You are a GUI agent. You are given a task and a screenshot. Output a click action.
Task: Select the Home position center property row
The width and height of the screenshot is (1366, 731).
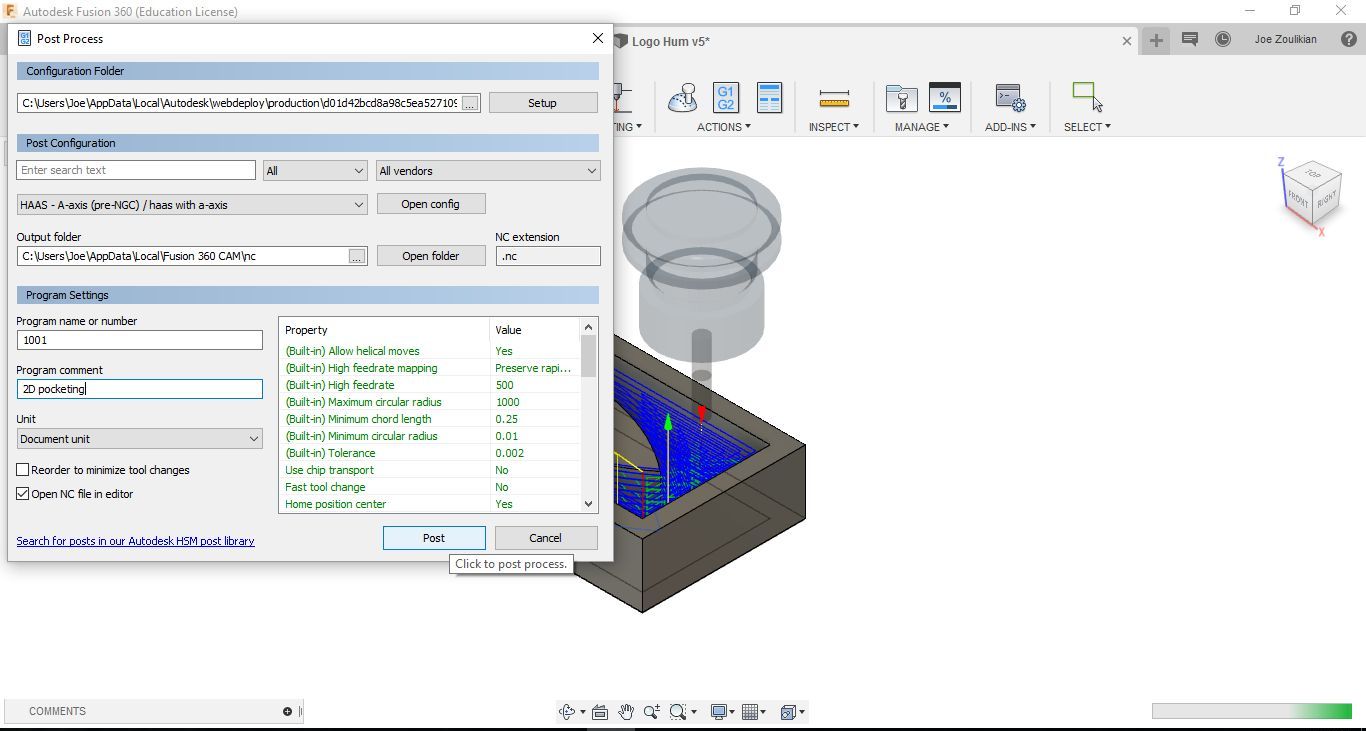tap(430, 504)
